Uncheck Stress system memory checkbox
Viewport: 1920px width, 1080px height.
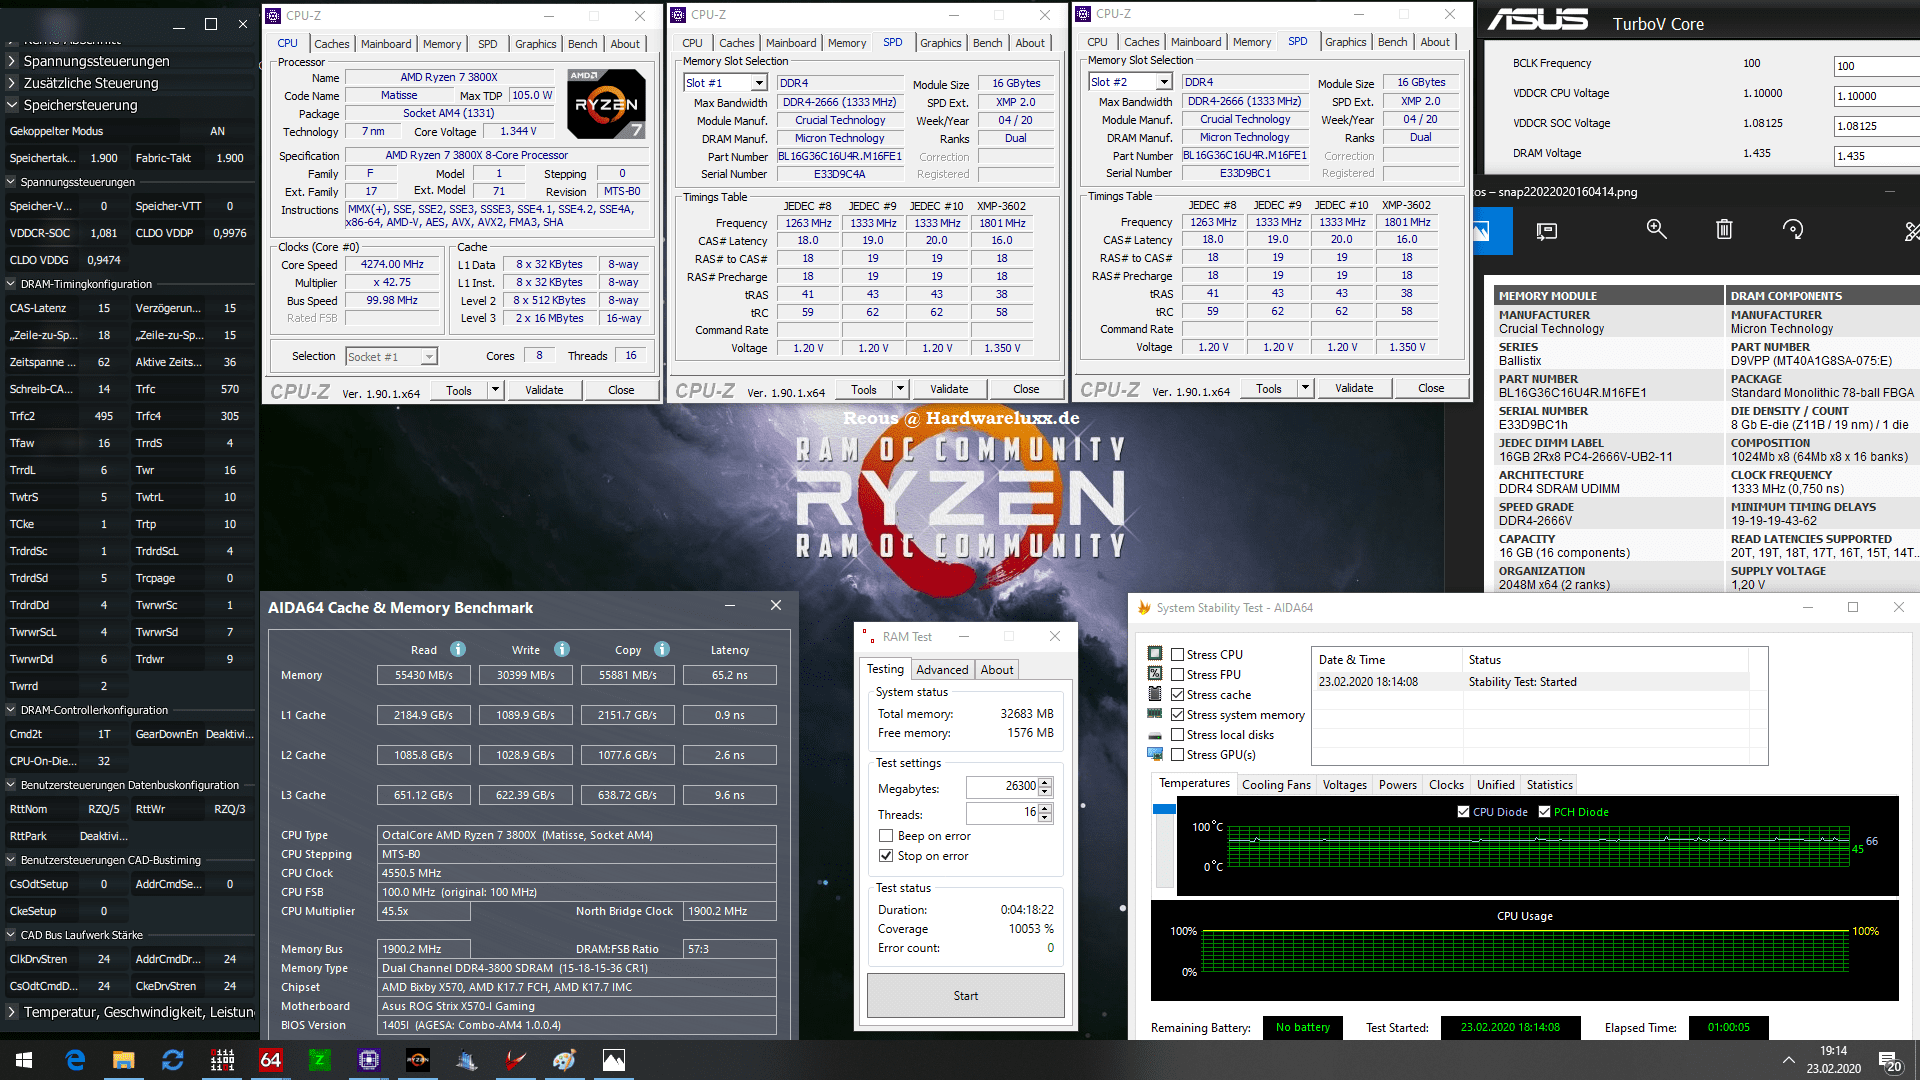tap(1178, 715)
